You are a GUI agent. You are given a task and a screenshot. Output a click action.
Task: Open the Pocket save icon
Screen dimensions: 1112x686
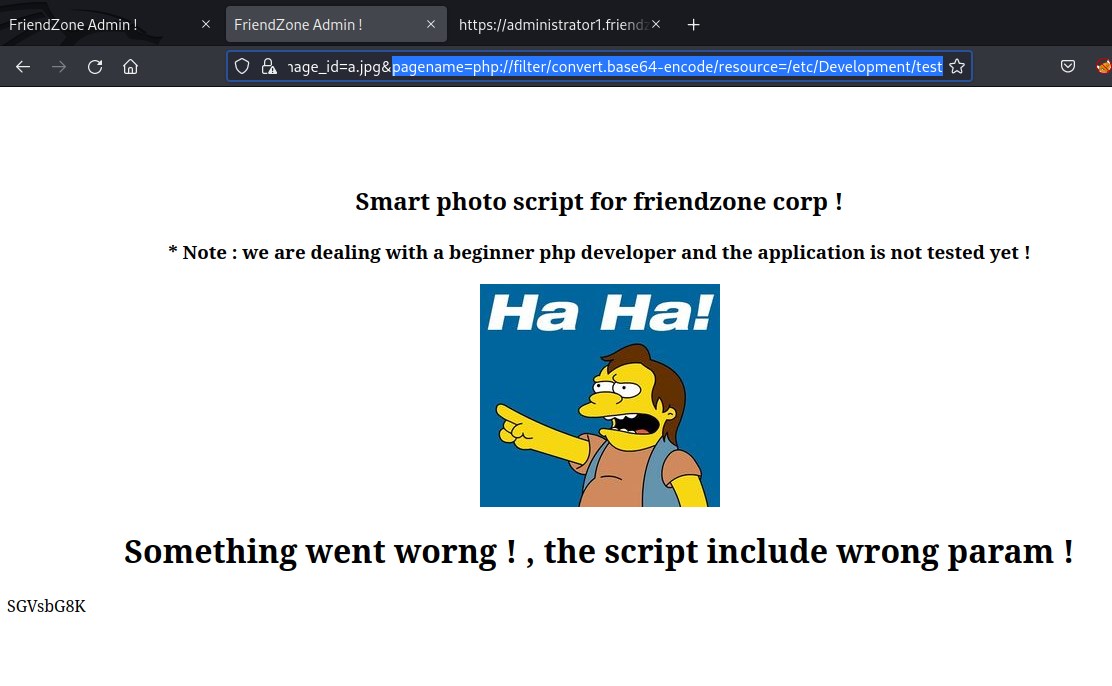(x=1067, y=67)
